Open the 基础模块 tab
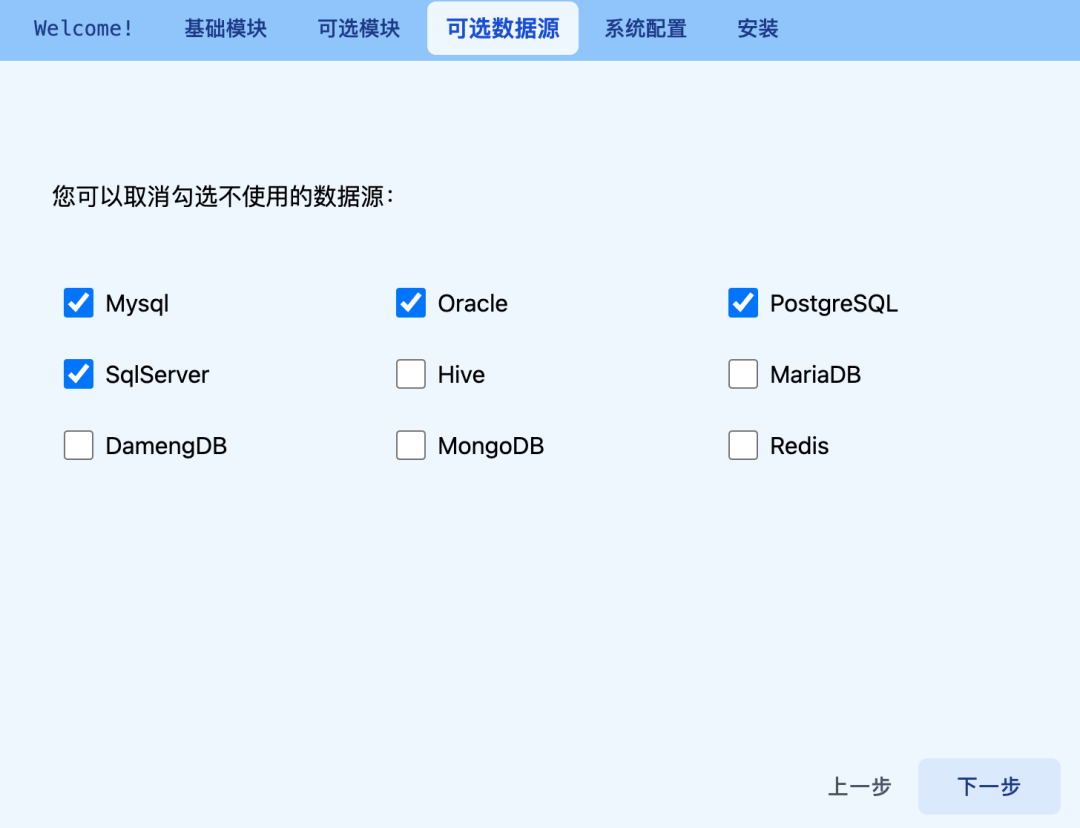The height and width of the screenshot is (828, 1080). (x=225, y=28)
